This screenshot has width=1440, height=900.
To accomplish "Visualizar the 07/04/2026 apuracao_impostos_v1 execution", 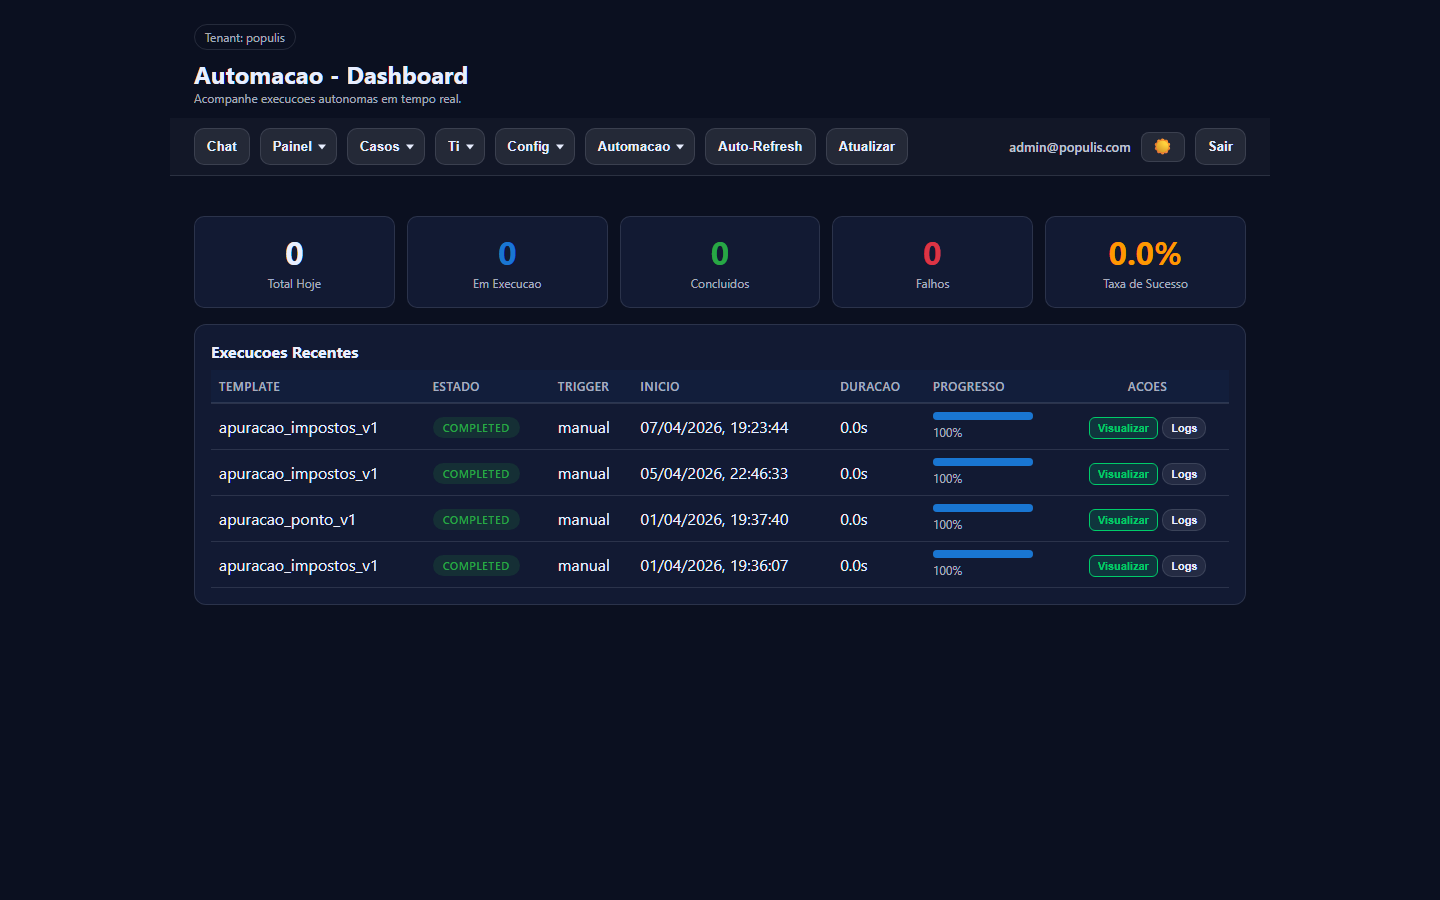I will point(1122,428).
